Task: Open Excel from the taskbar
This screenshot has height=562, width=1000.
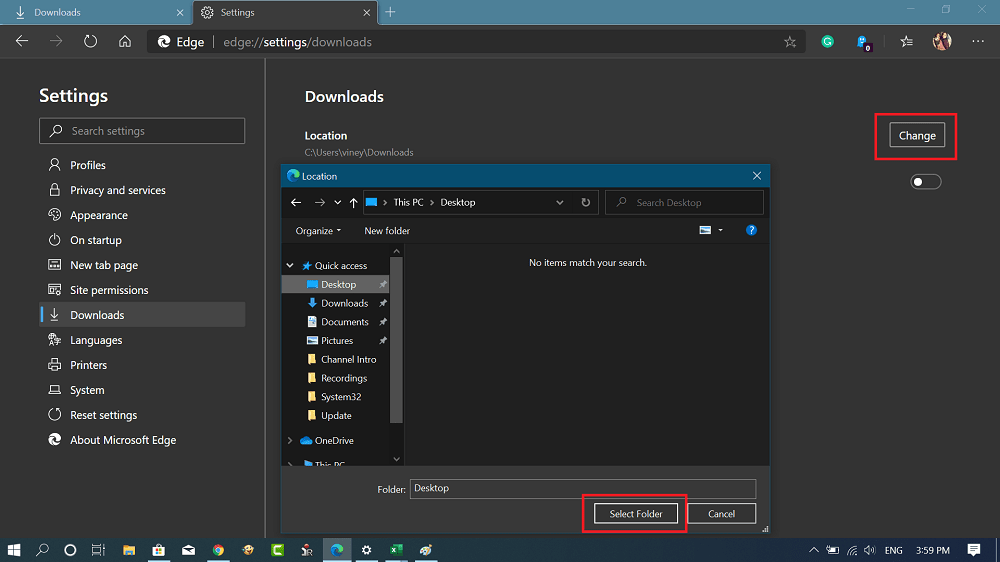Action: pos(396,550)
